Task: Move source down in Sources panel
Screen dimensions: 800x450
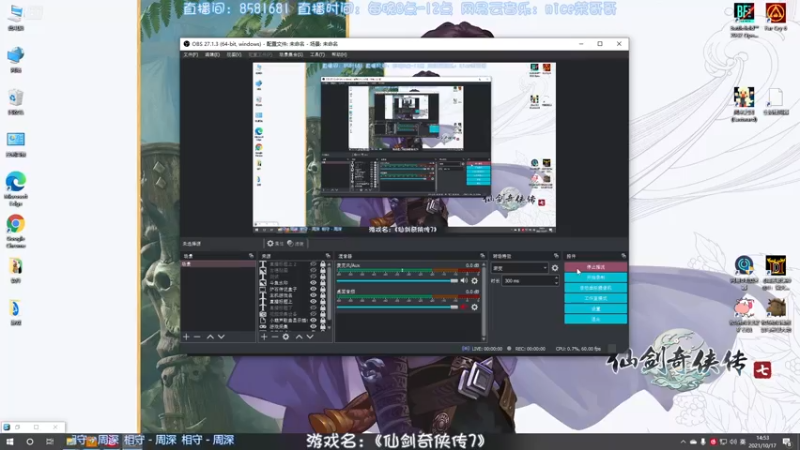Action: (310, 337)
